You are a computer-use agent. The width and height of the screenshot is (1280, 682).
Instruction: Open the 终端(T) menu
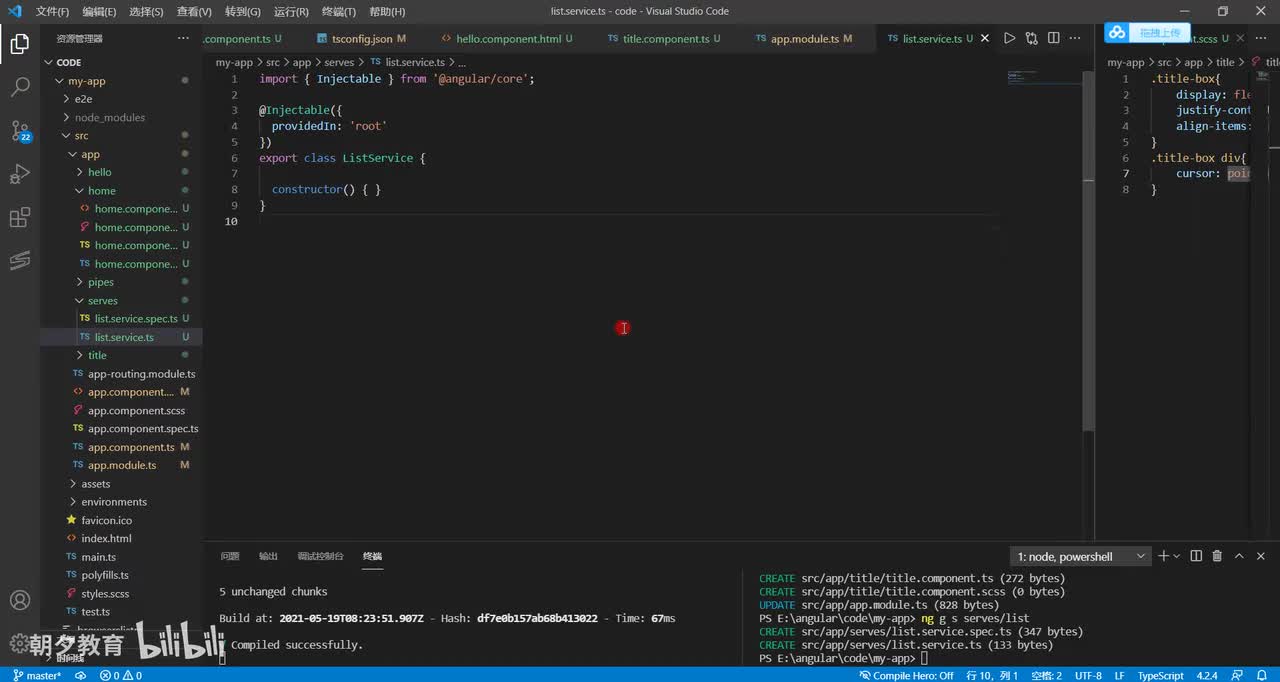coord(340,11)
